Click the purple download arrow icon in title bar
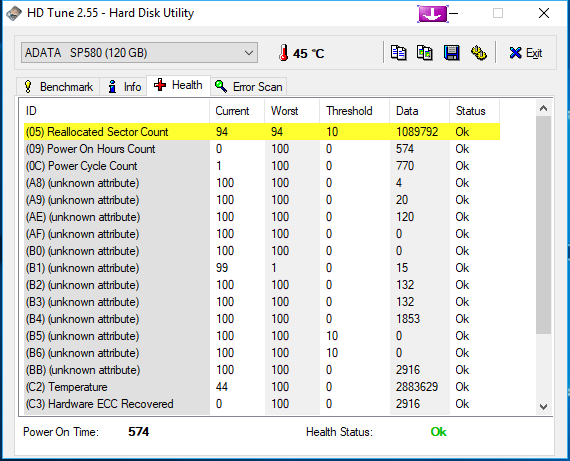 click(433, 14)
